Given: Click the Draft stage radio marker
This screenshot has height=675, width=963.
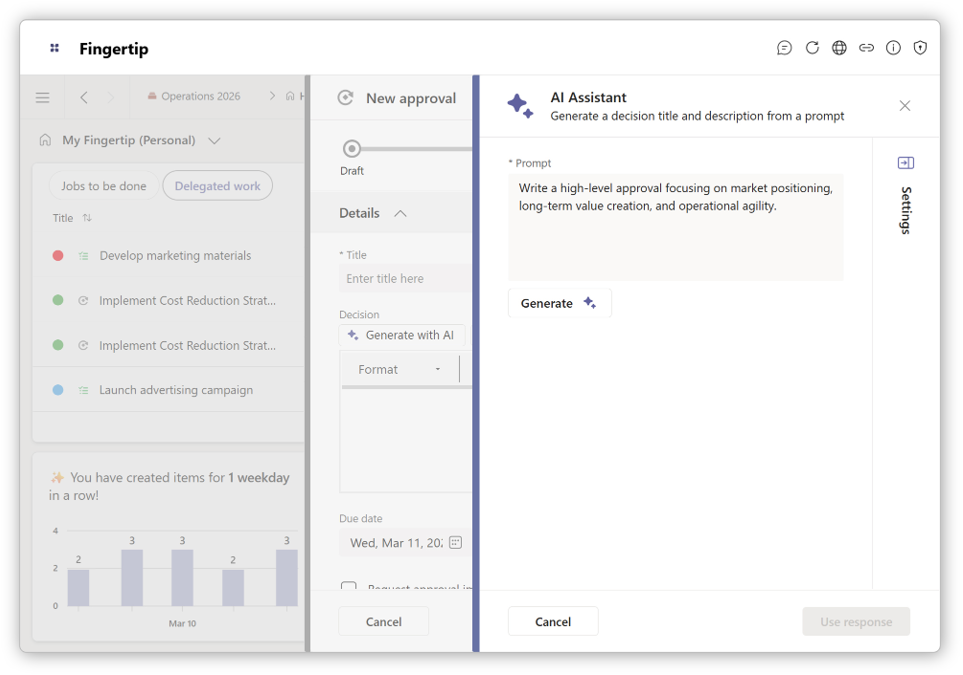Looking at the screenshot, I should 351,149.
